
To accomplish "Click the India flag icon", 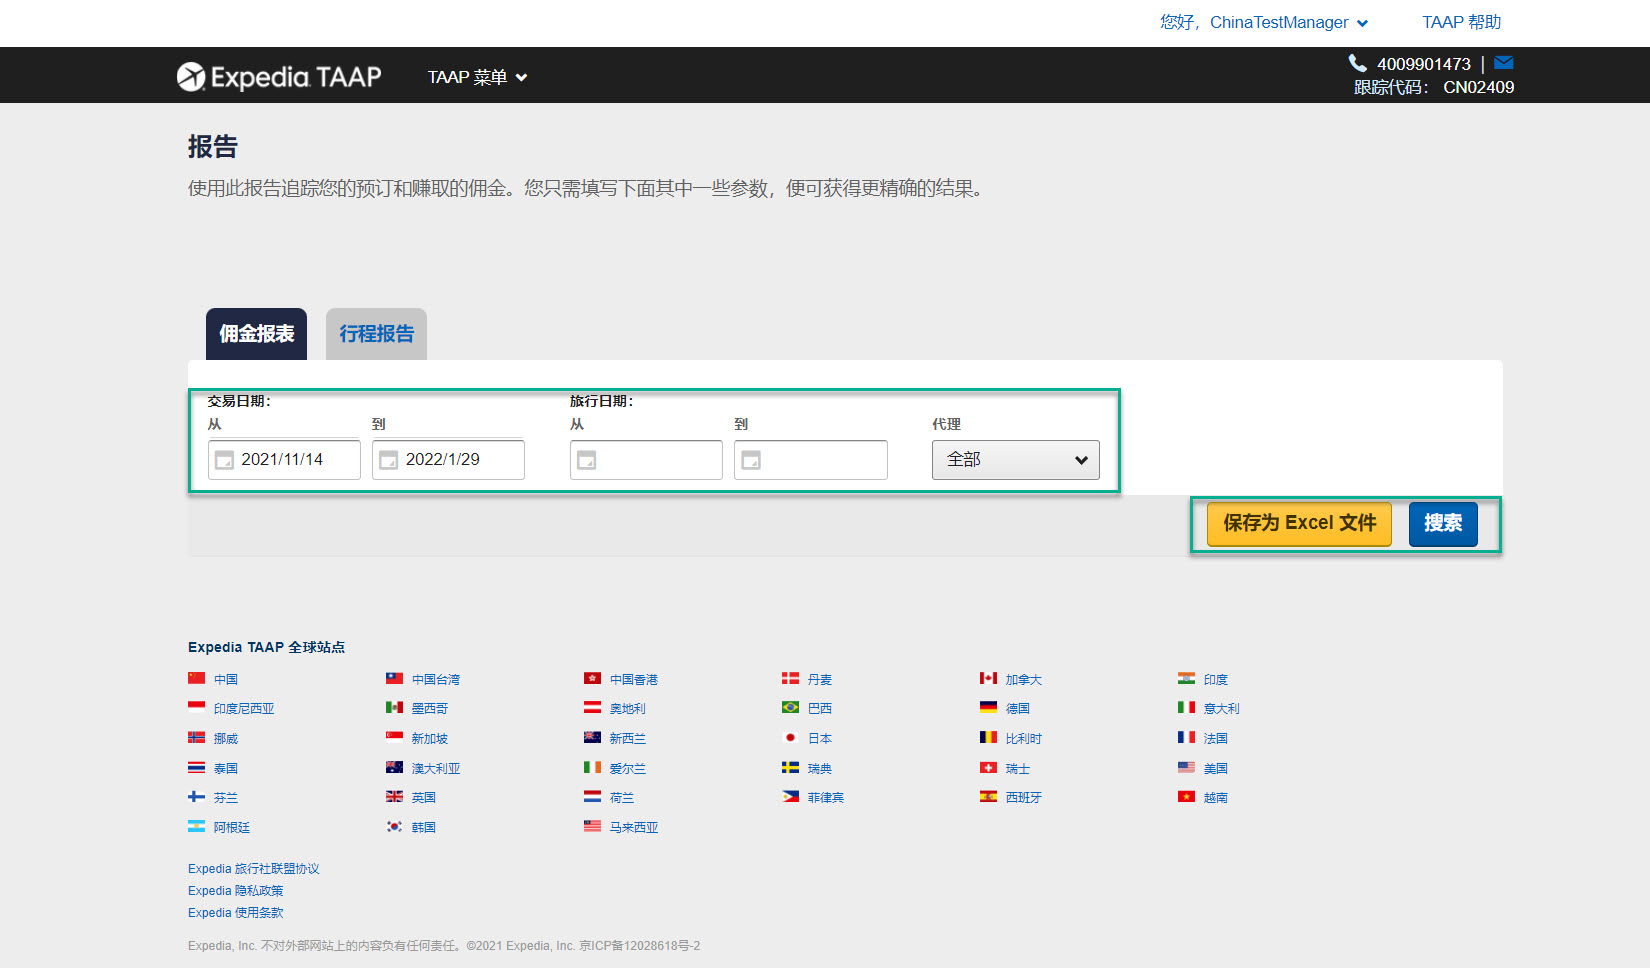I will [1187, 678].
